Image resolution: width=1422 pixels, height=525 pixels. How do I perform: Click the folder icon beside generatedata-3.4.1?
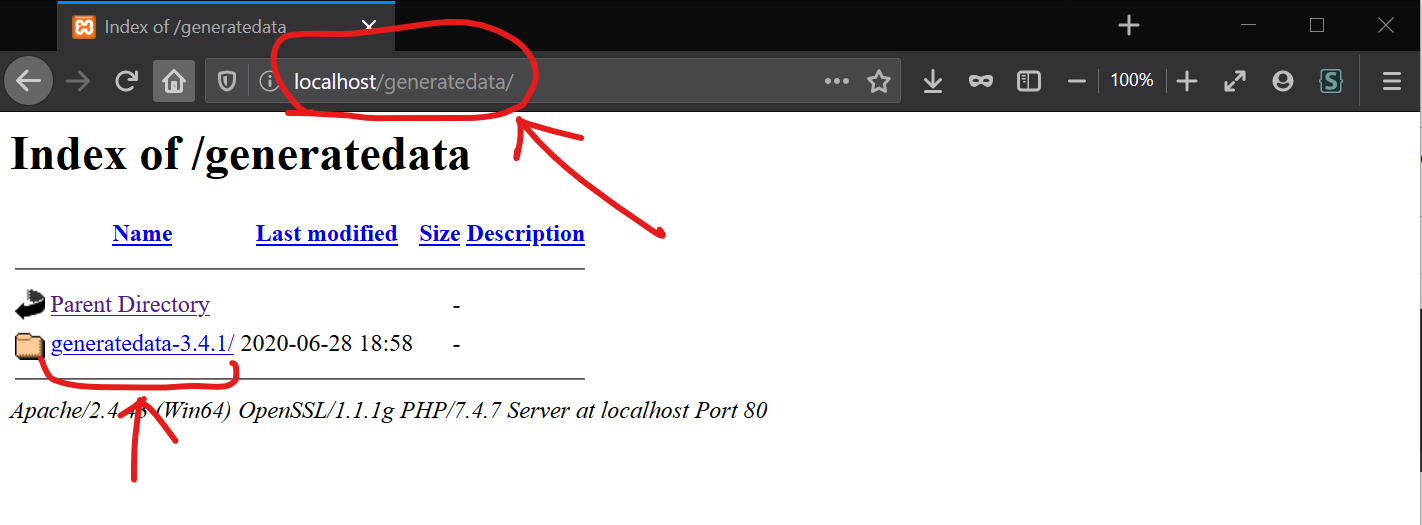point(30,346)
